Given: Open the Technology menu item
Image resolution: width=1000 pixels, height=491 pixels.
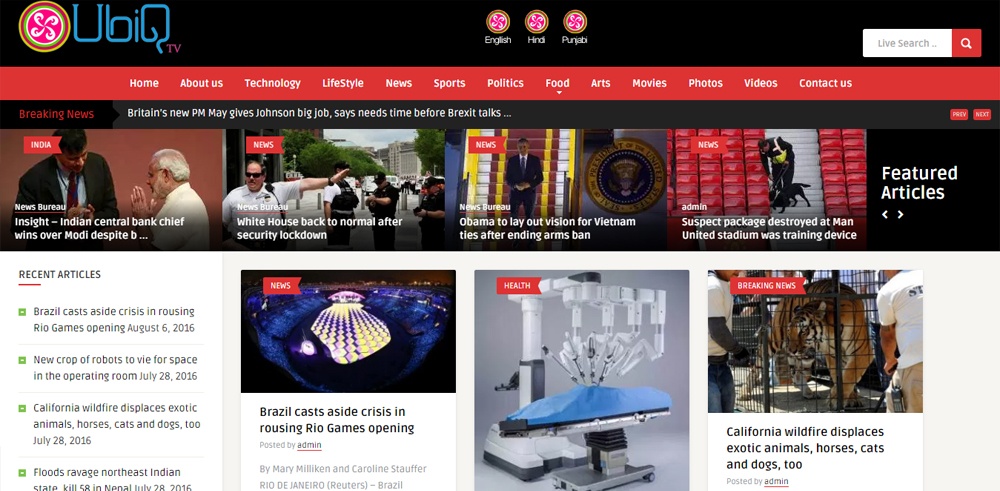Looking at the screenshot, I should [x=272, y=83].
